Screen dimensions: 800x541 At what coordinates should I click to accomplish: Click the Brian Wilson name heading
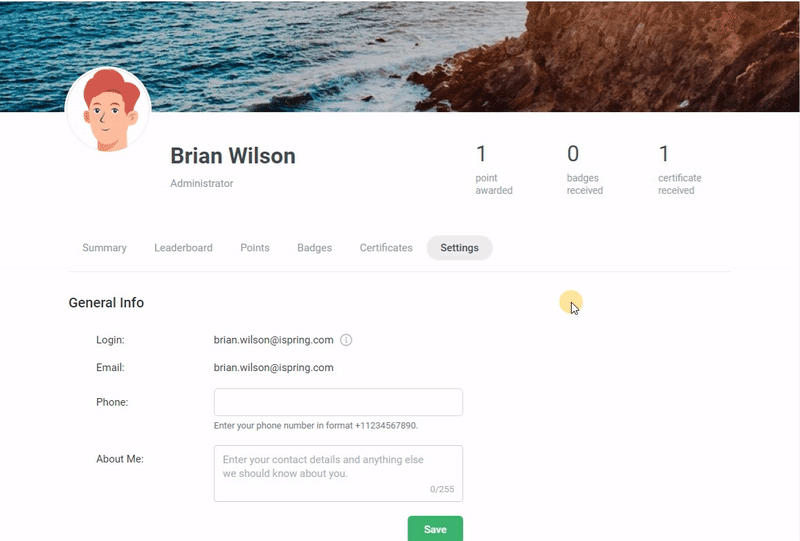click(x=233, y=156)
